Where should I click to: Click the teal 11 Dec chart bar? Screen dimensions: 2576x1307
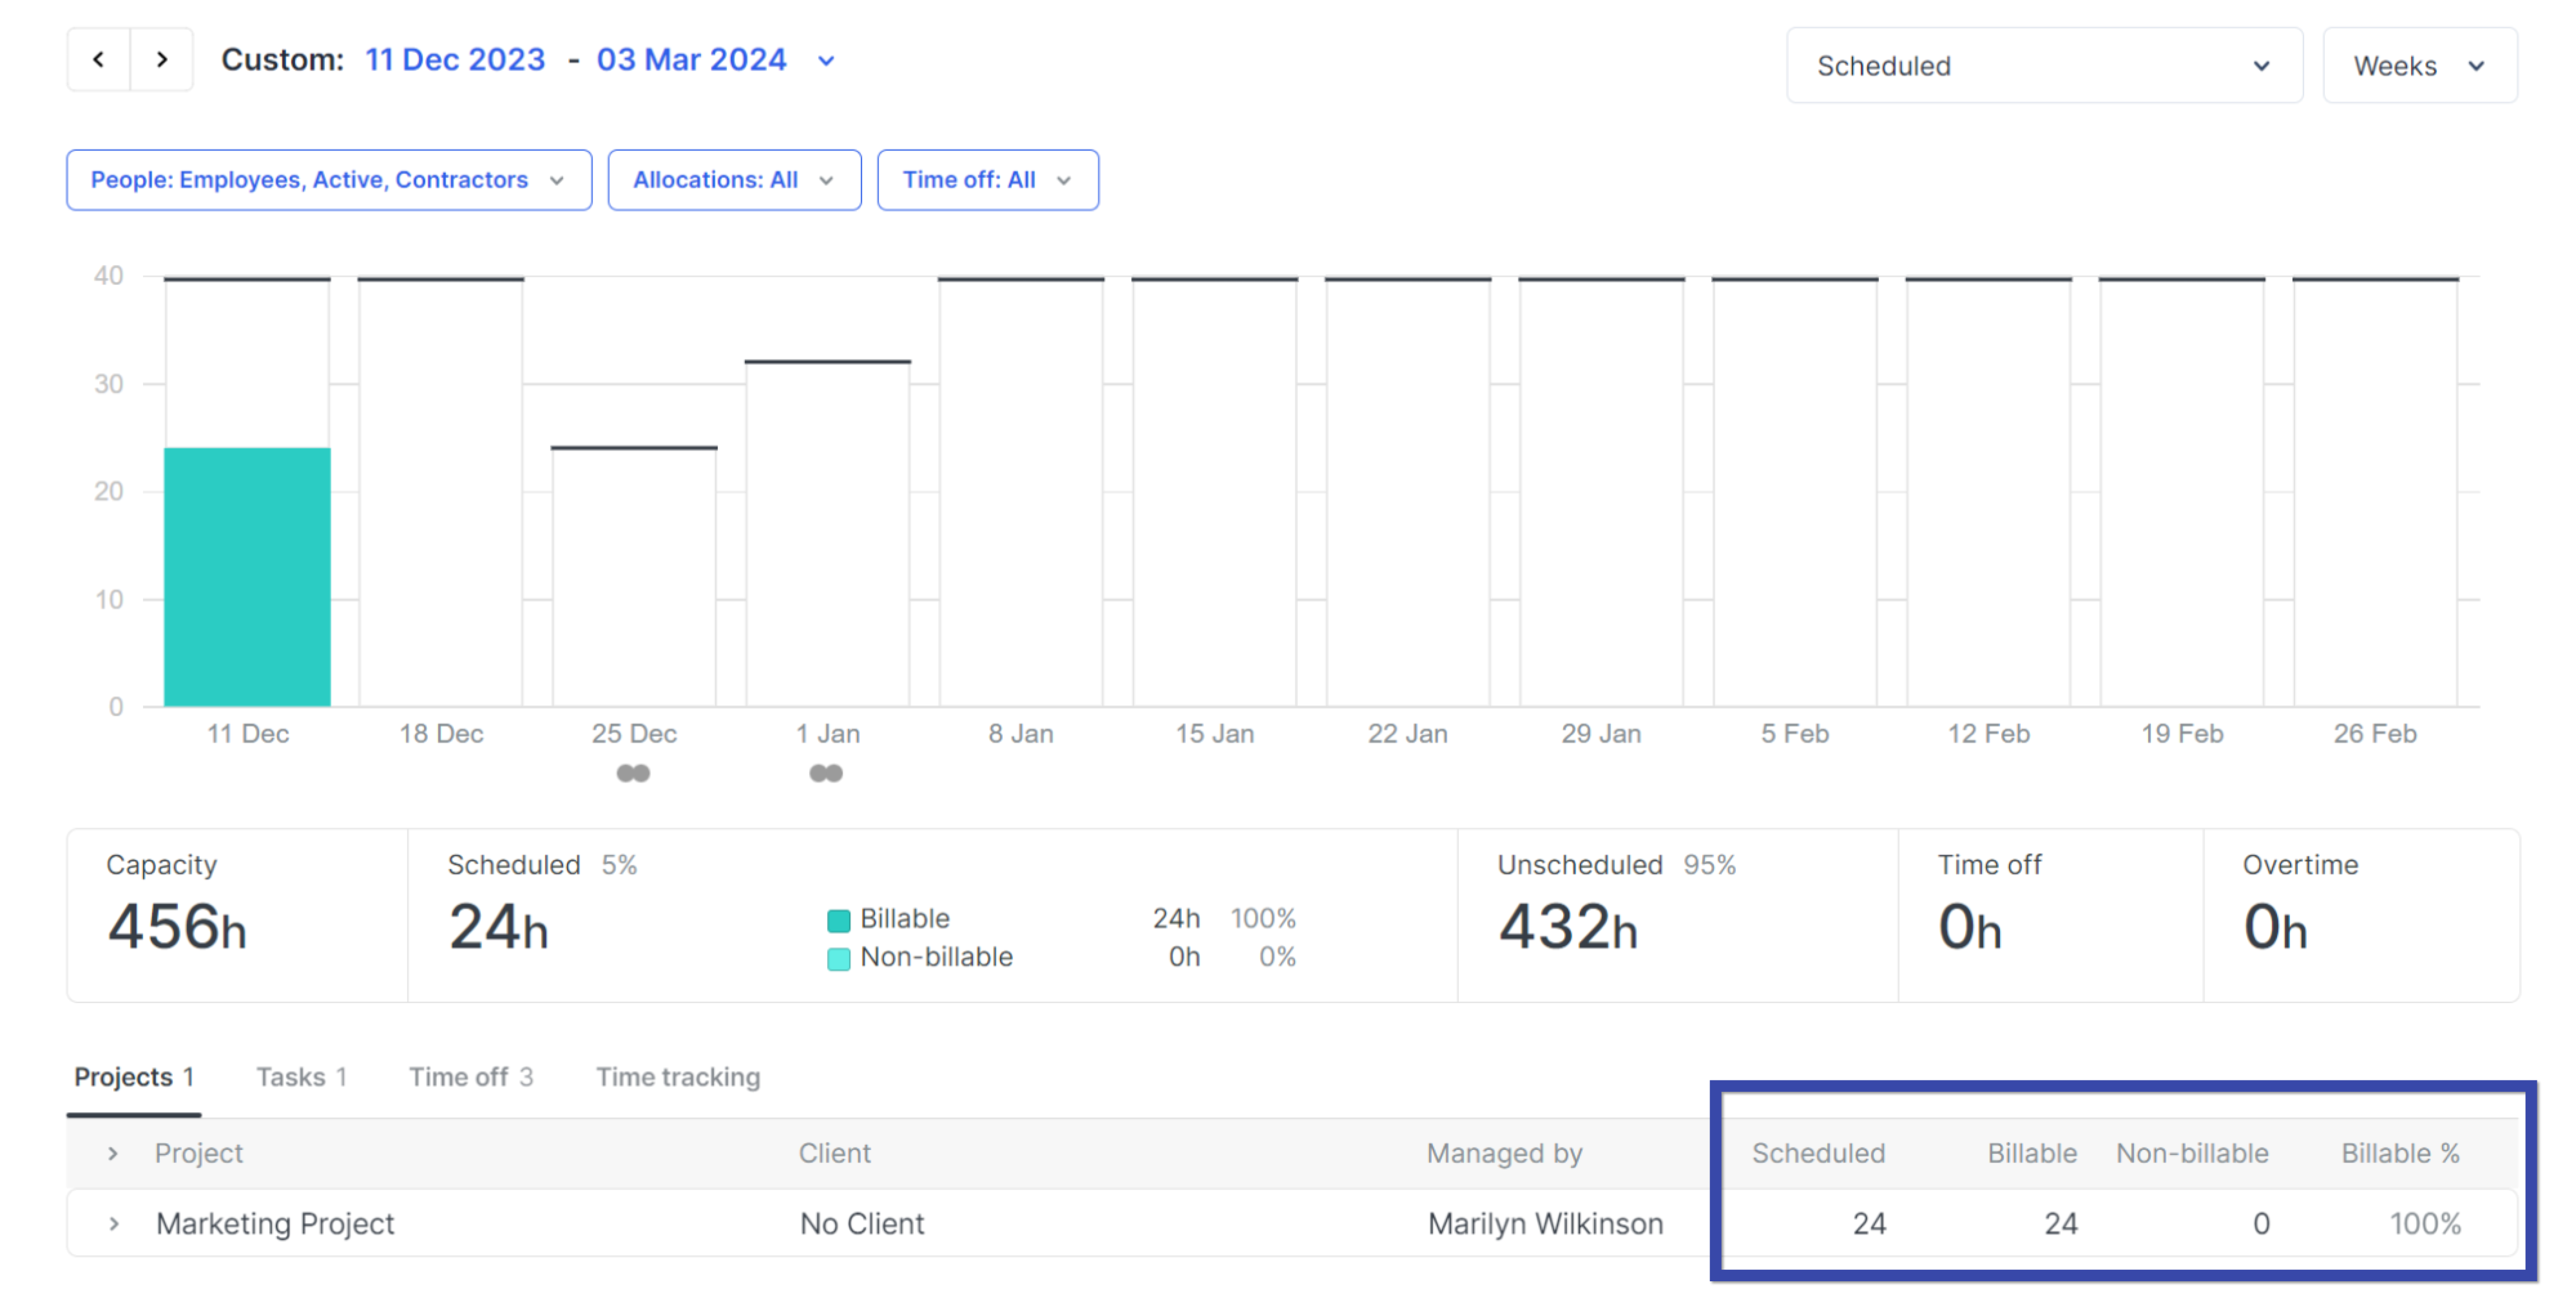pyautogui.click(x=247, y=577)
